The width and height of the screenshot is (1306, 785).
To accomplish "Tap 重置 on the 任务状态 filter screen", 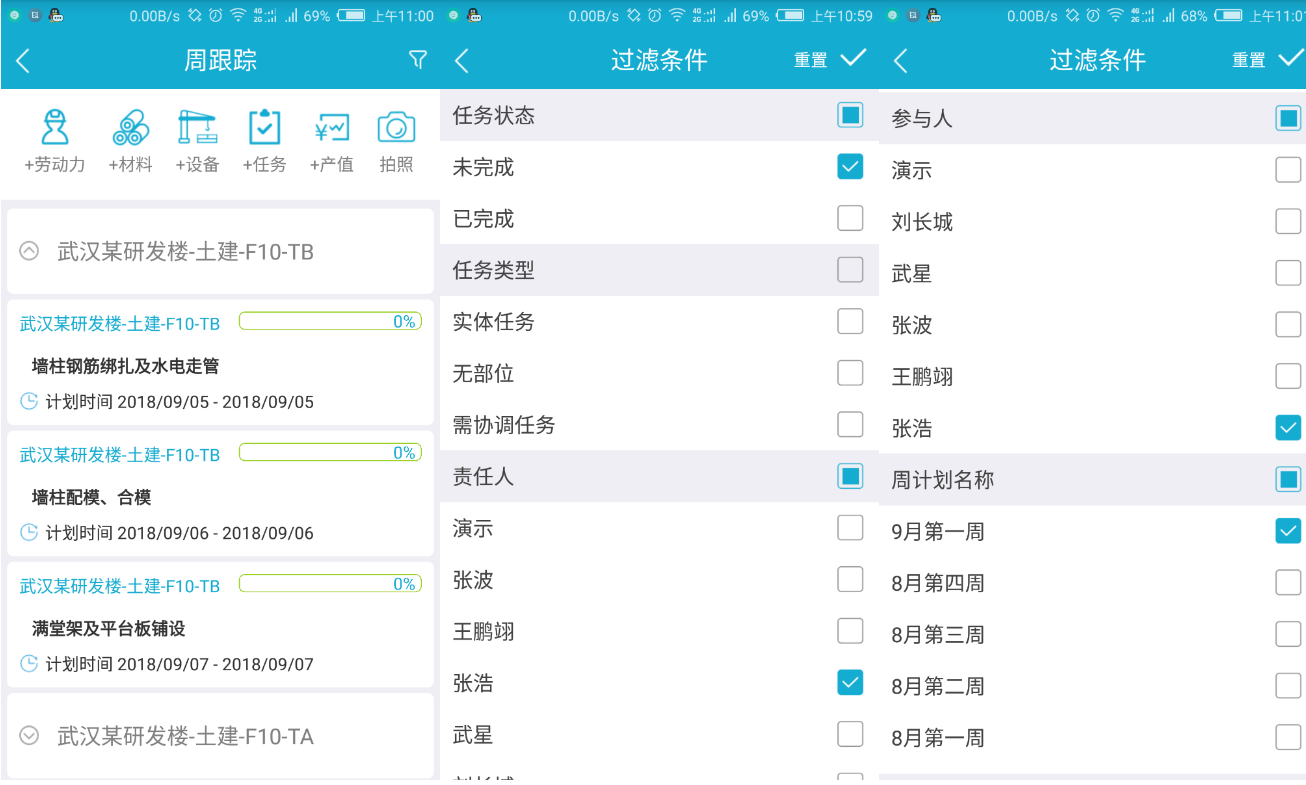I will pyautogui.click(x=811, y=61).
